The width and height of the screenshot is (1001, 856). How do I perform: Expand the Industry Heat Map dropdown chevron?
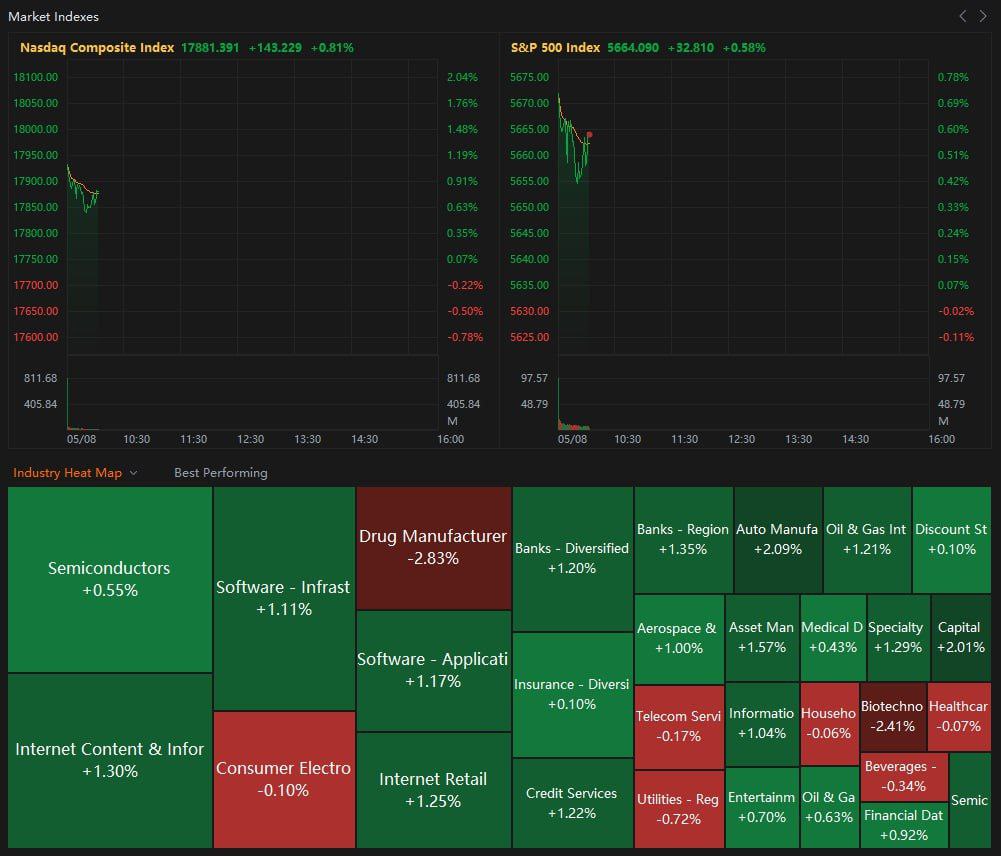tap(133, 473)
